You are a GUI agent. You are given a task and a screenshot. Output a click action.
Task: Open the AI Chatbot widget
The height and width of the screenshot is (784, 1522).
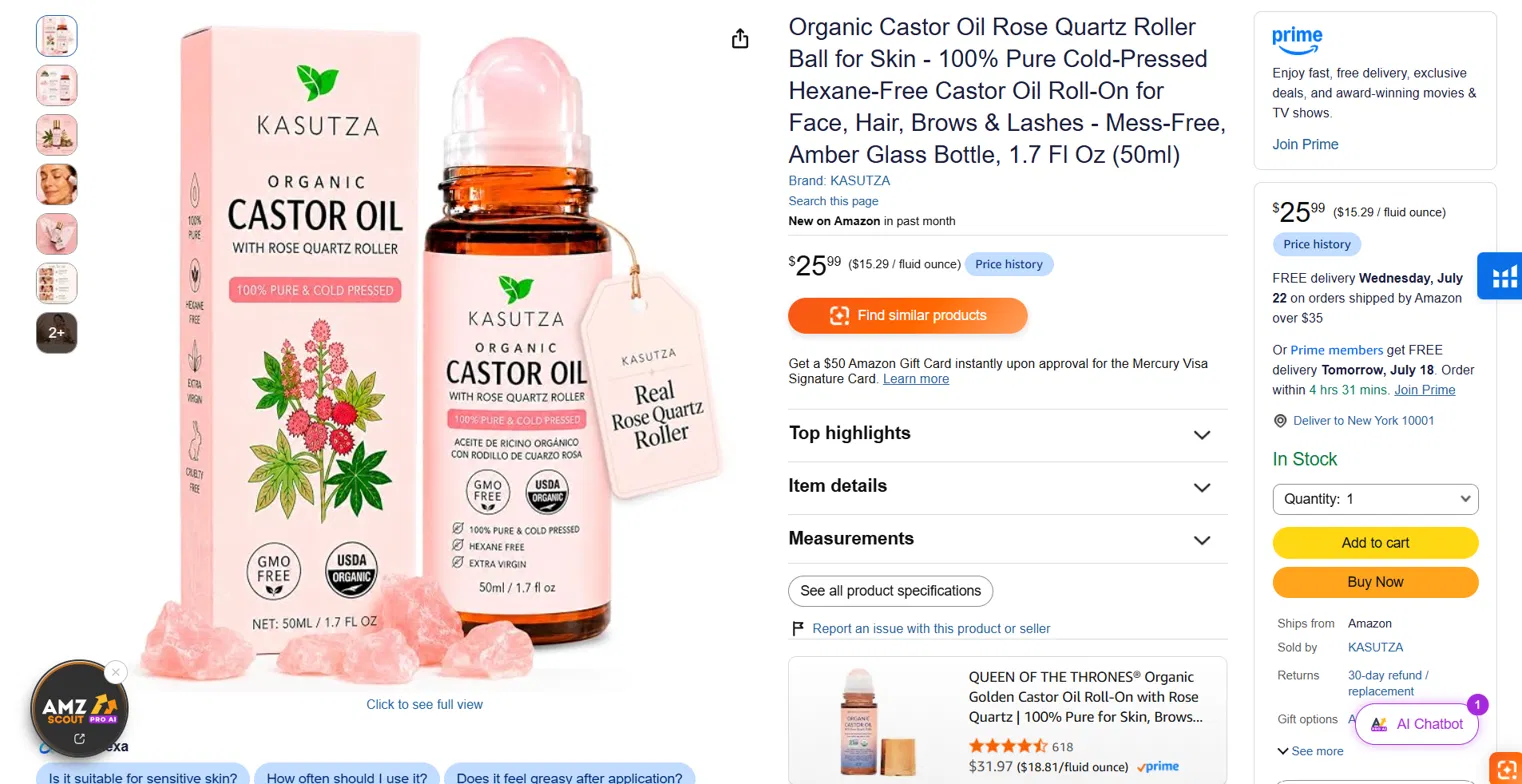pos(1417,724)
